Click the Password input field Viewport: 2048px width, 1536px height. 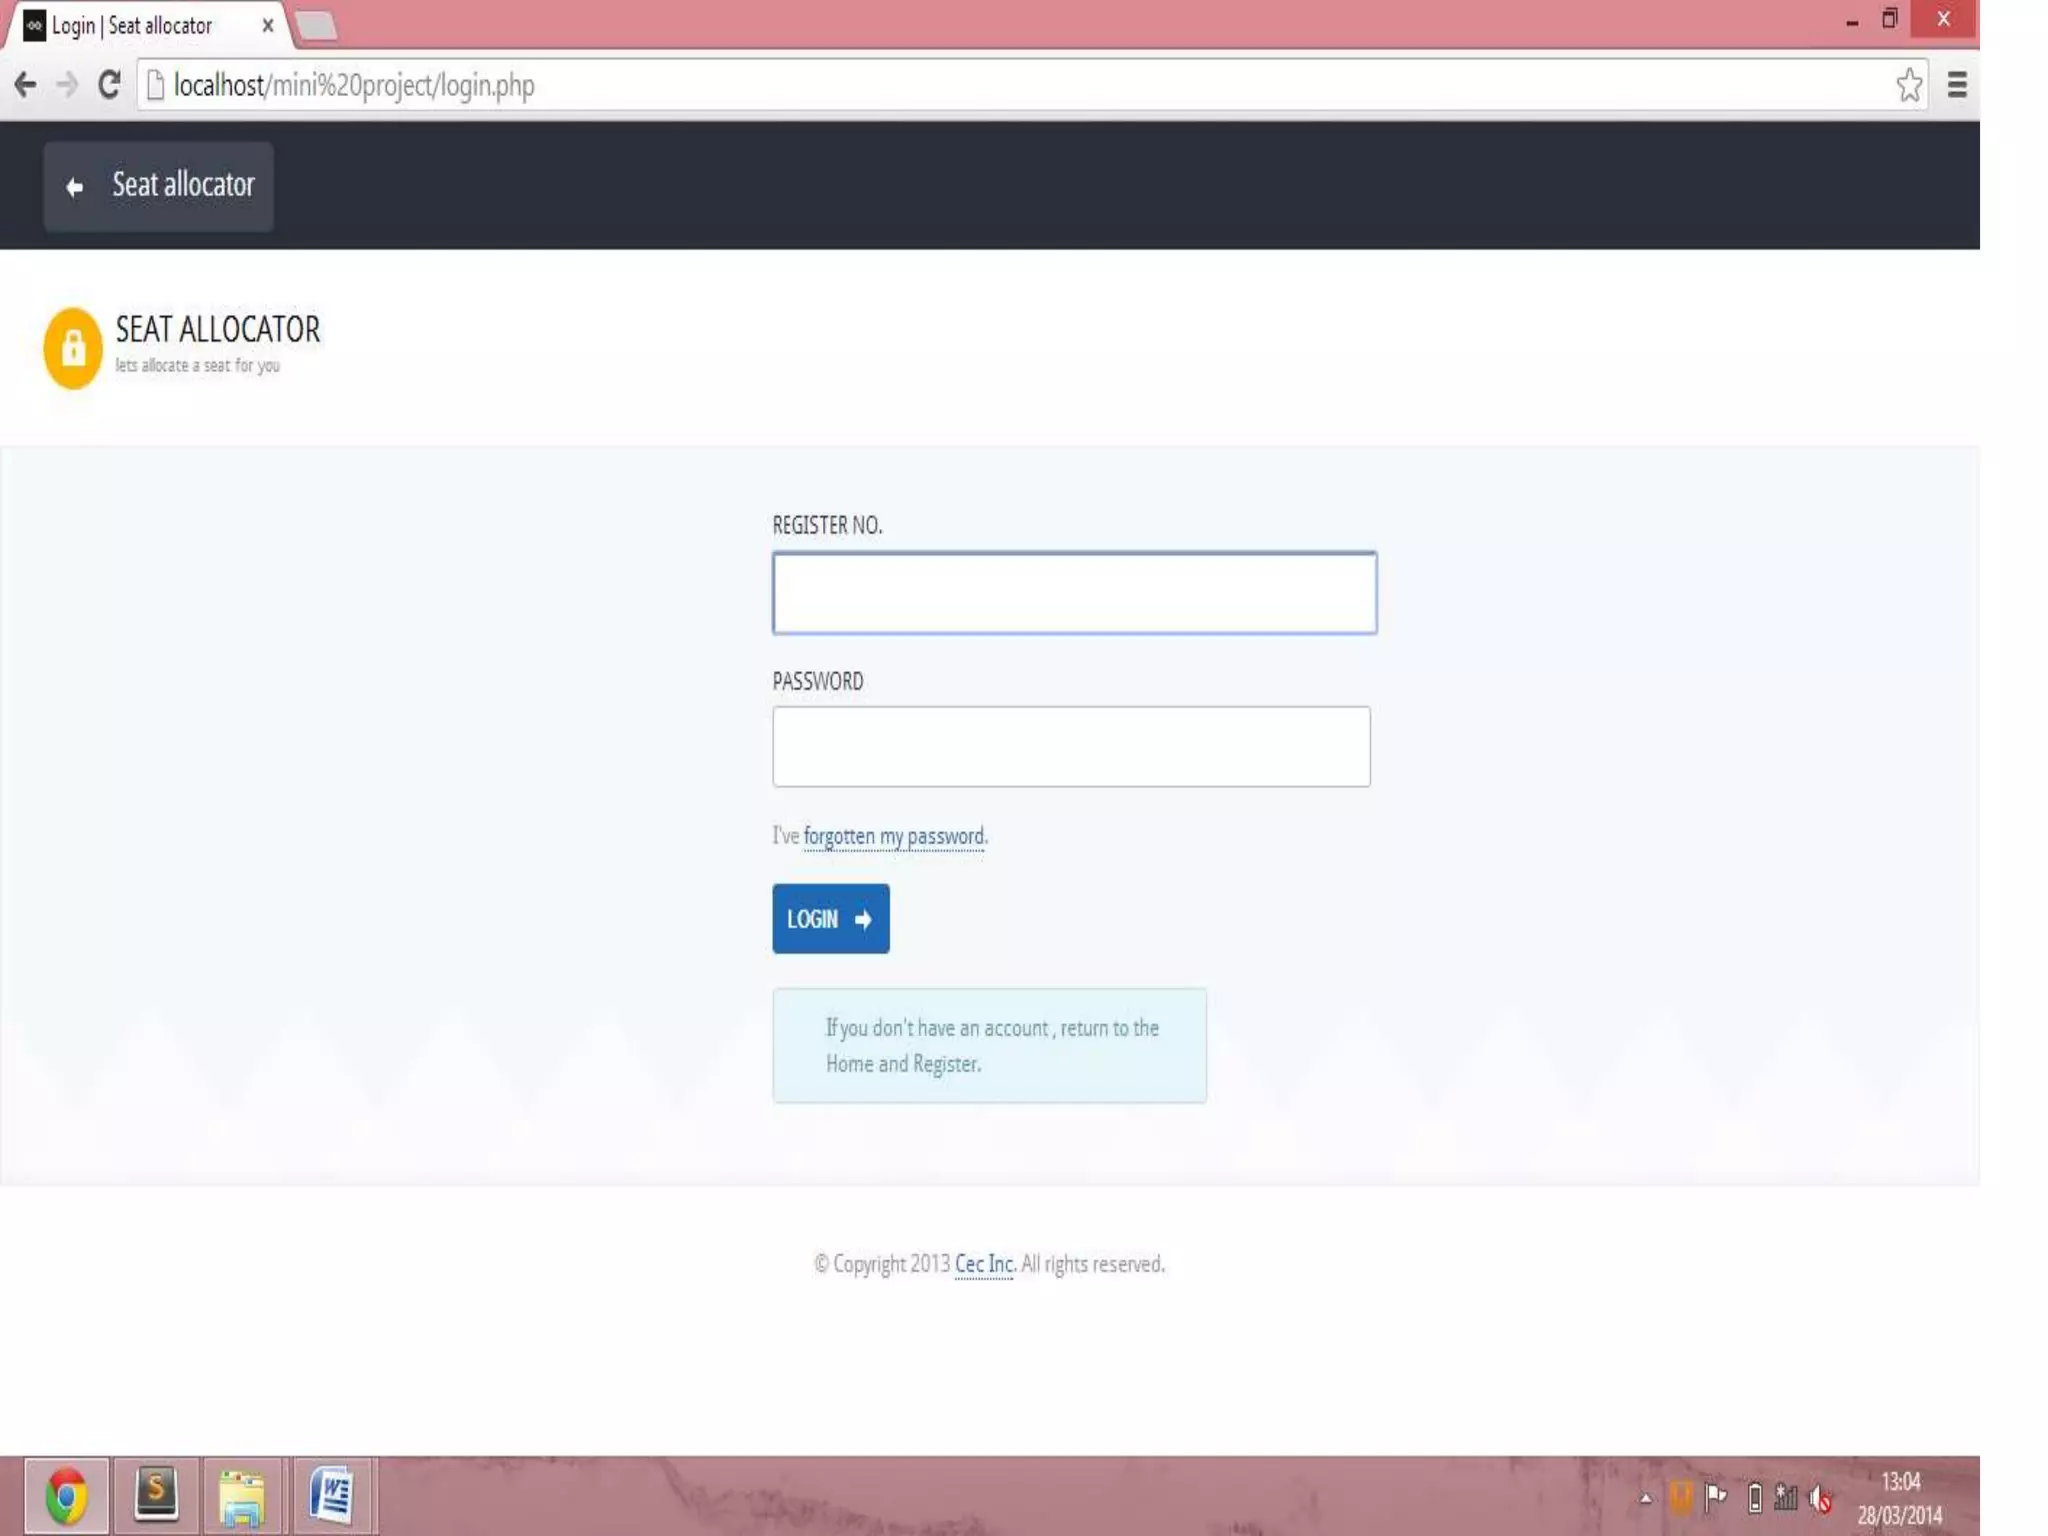[x=1071, y=747]
